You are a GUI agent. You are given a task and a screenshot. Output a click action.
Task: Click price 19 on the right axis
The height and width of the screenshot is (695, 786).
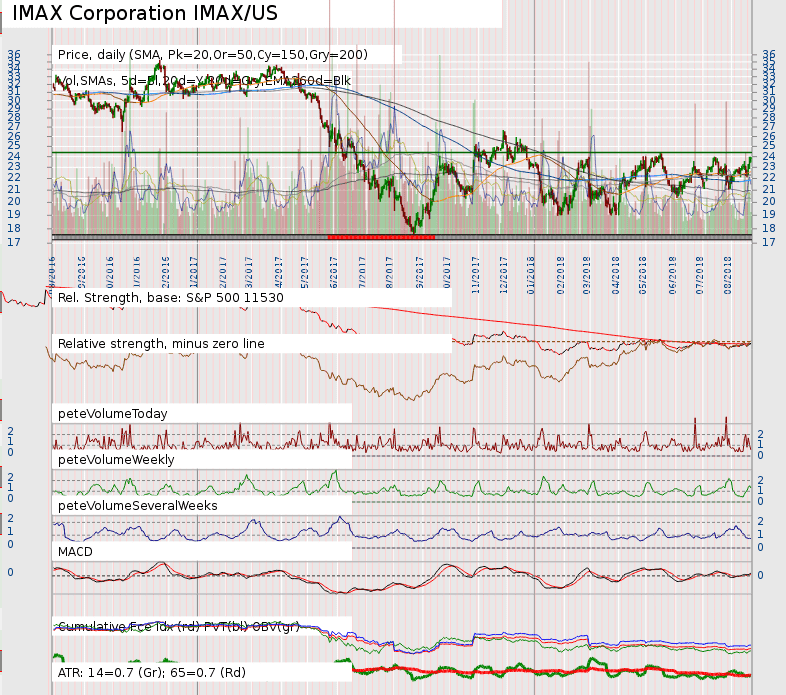pos(769,214)
